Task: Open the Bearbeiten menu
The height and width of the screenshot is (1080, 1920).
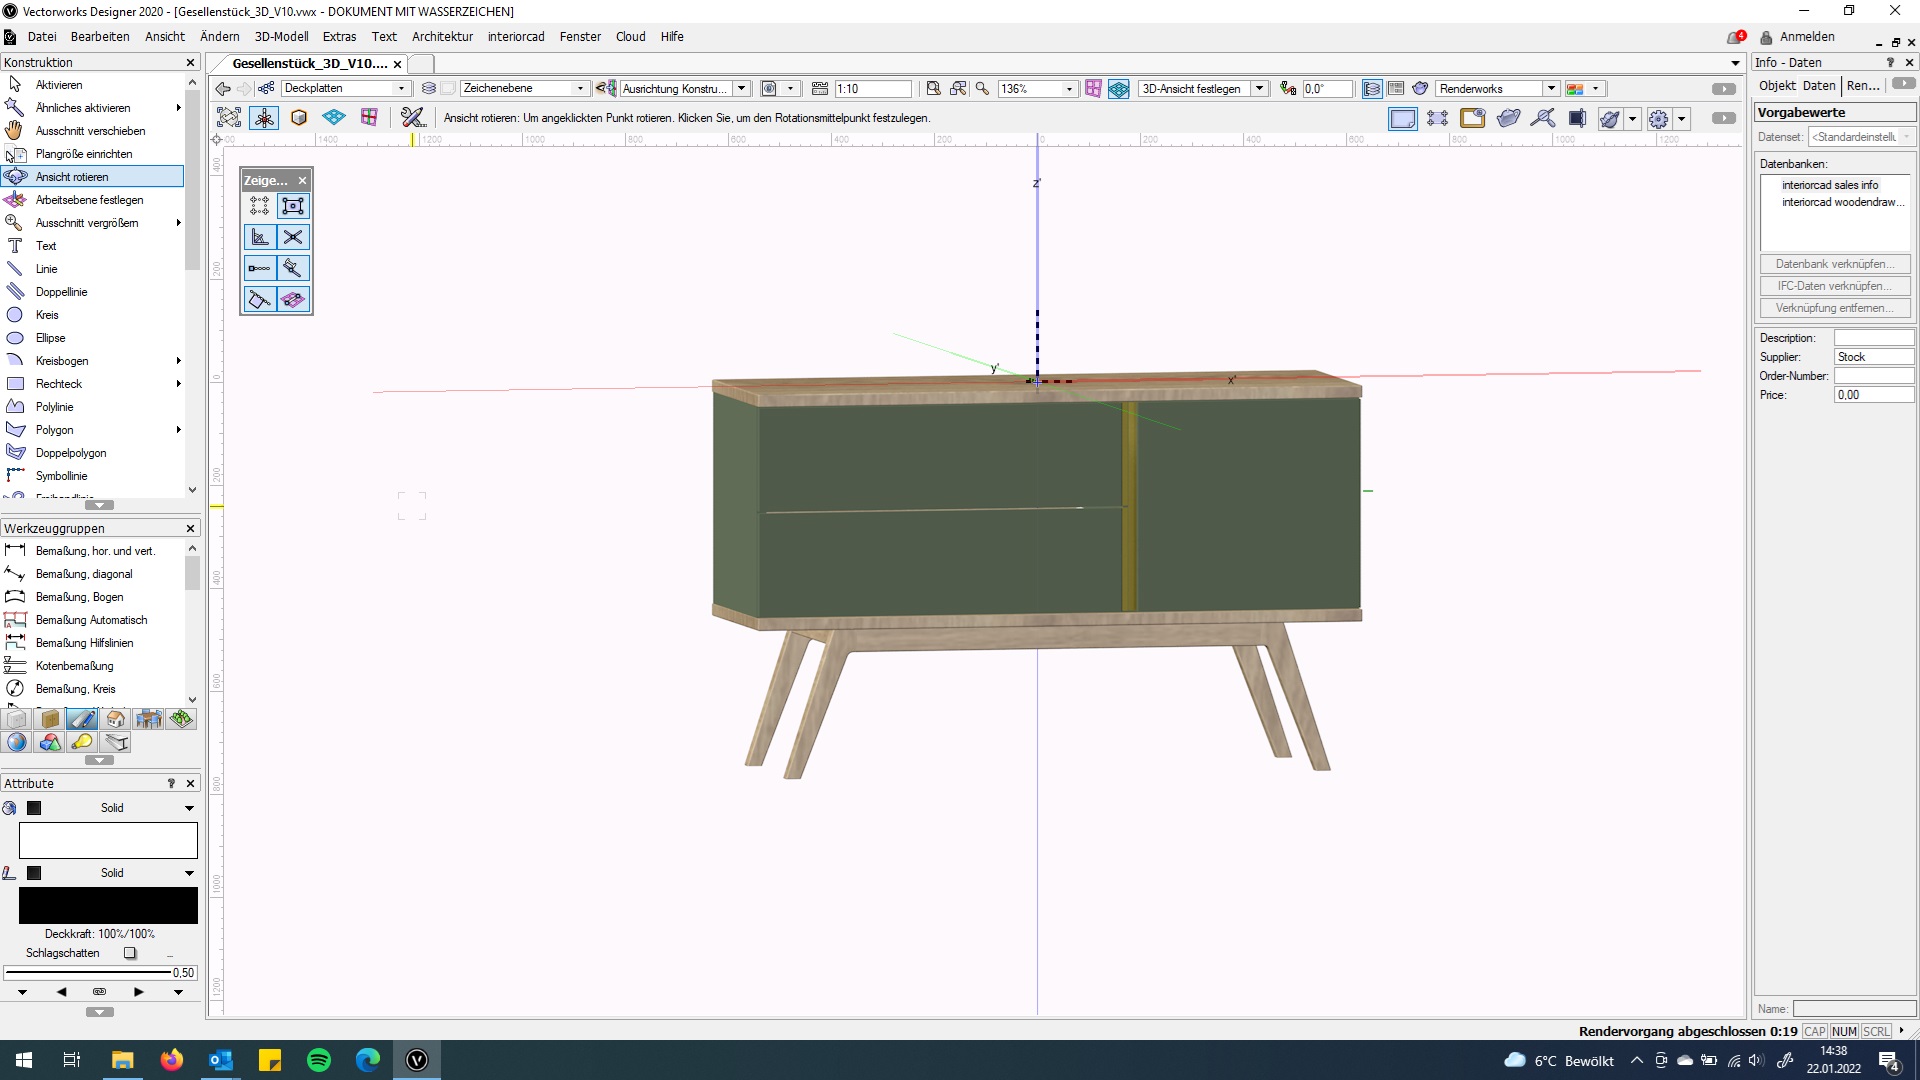Action: [x=100, y=37]
